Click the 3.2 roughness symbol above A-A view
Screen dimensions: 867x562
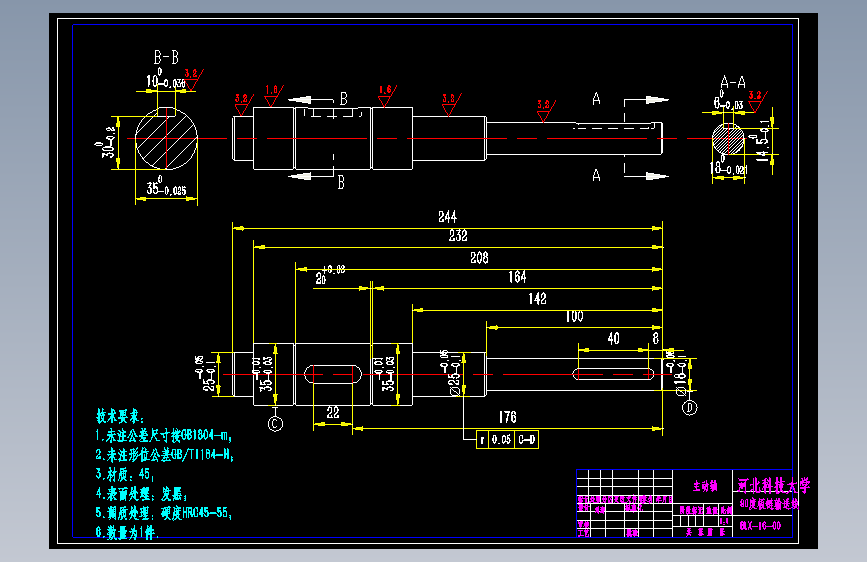point(757,102)
